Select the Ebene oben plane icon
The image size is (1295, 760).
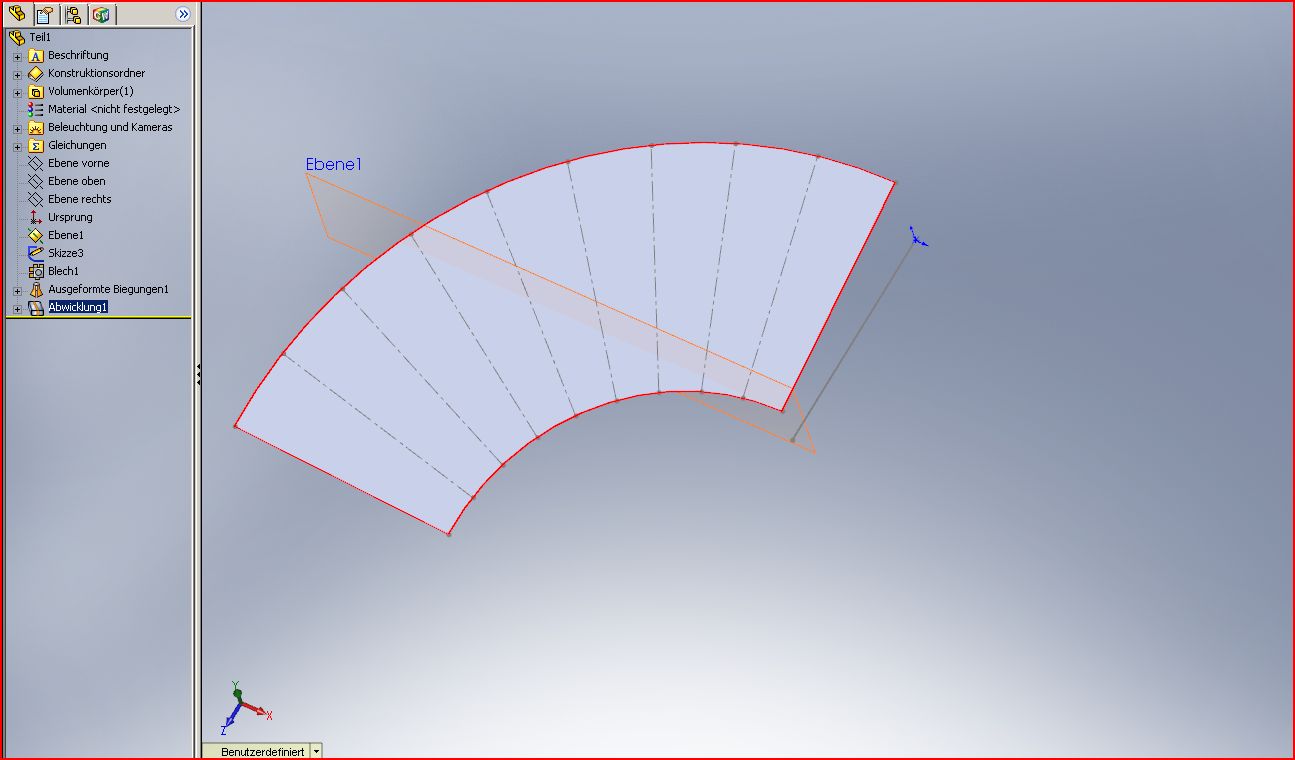[x=36, y=182]
